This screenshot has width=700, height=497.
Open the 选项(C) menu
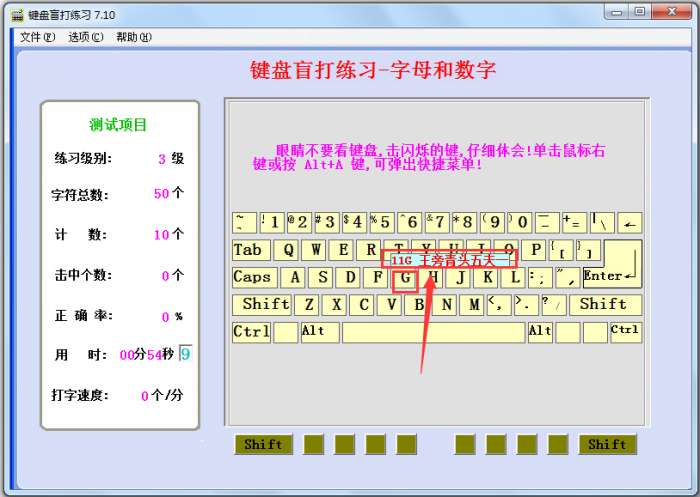tap(86, 37)
